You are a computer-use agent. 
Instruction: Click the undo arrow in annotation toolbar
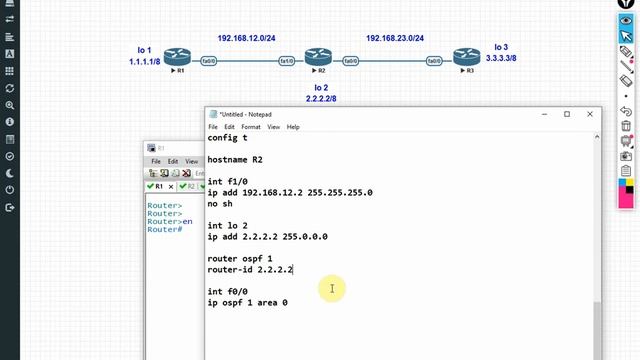(x=626, y=111)
